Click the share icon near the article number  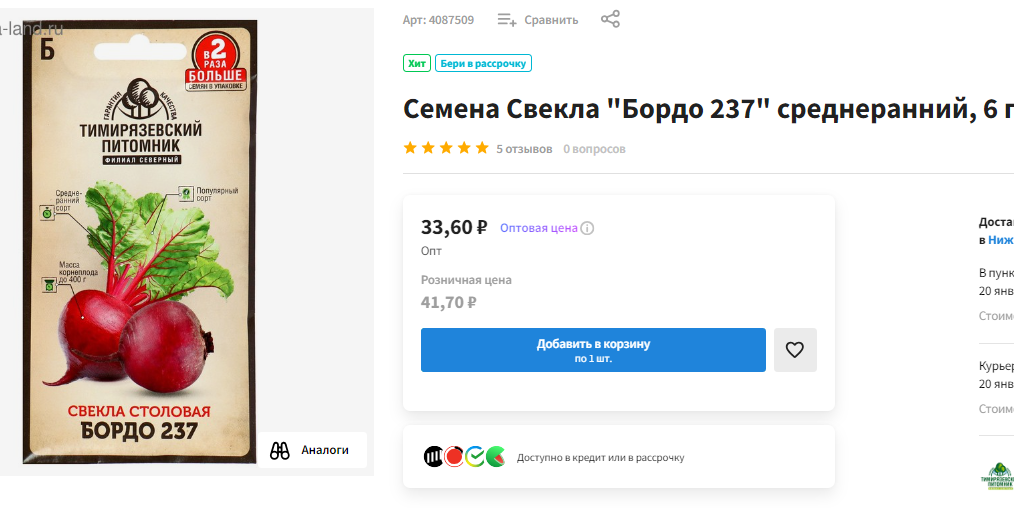tap(610, 19)
